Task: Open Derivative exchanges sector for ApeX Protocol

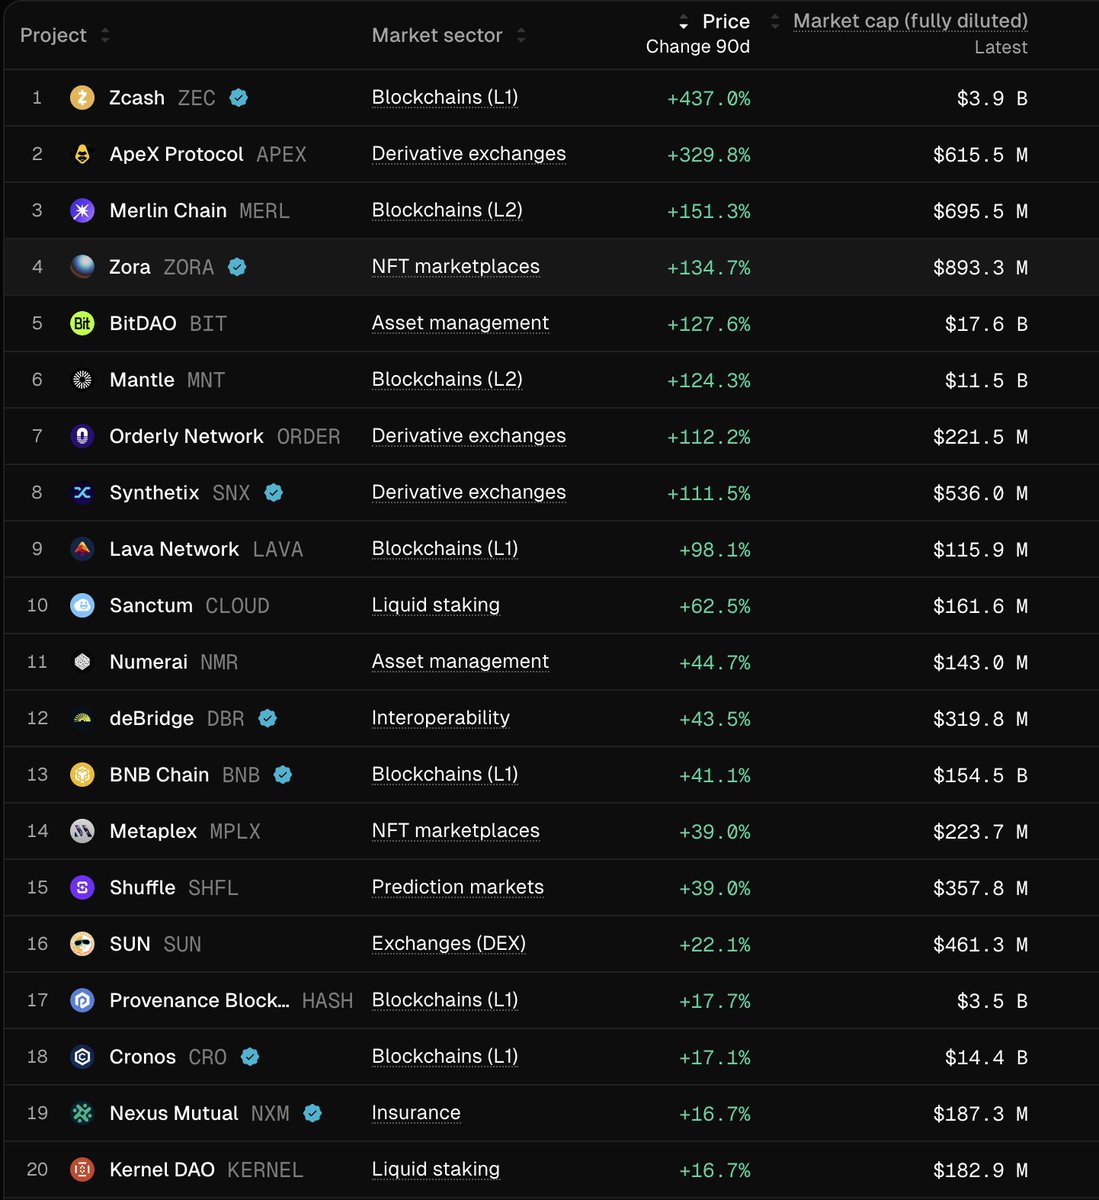Action: pos(468,154)
